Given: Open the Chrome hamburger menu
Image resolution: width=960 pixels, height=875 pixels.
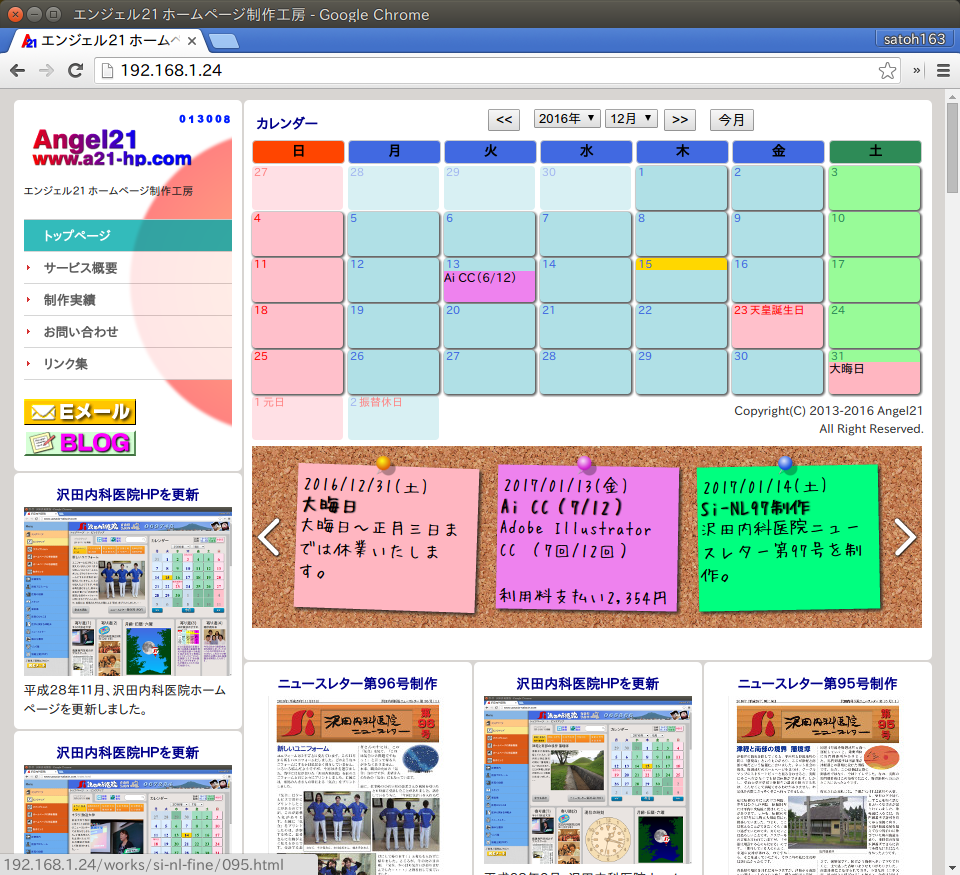Looking at the screenshot, I should (943, 70).
